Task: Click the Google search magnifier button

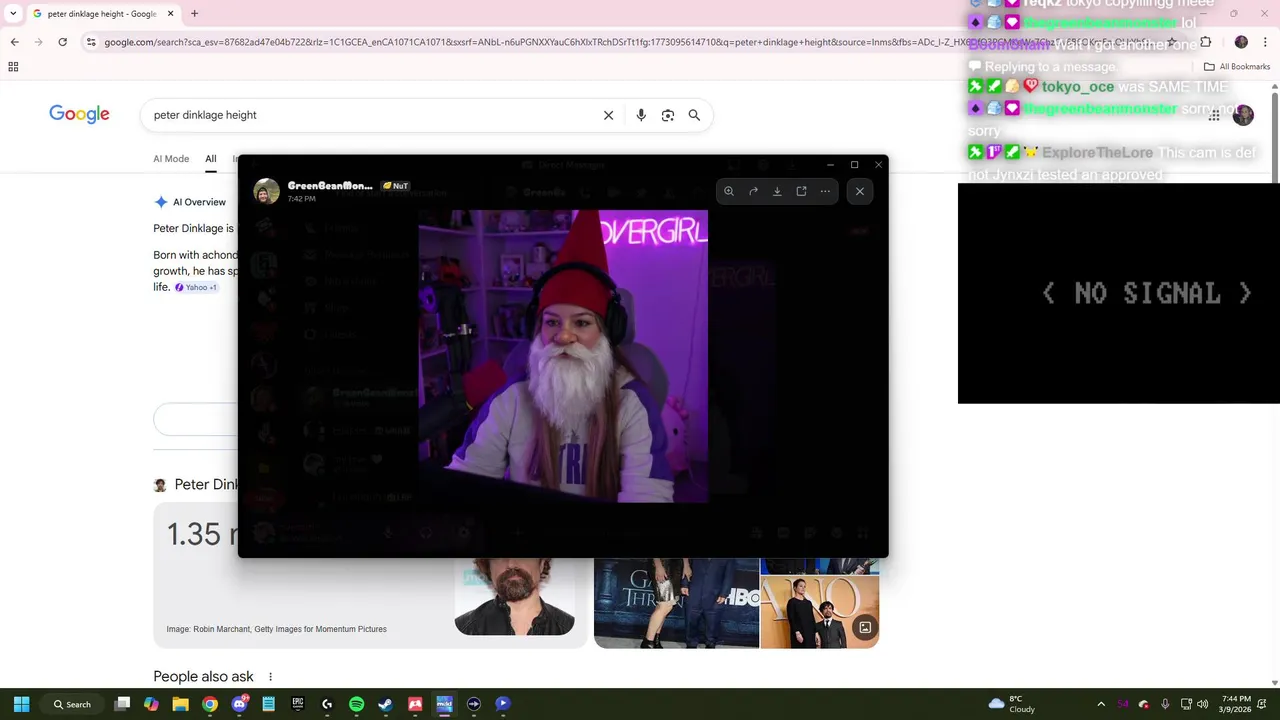Action: (694, 115)
